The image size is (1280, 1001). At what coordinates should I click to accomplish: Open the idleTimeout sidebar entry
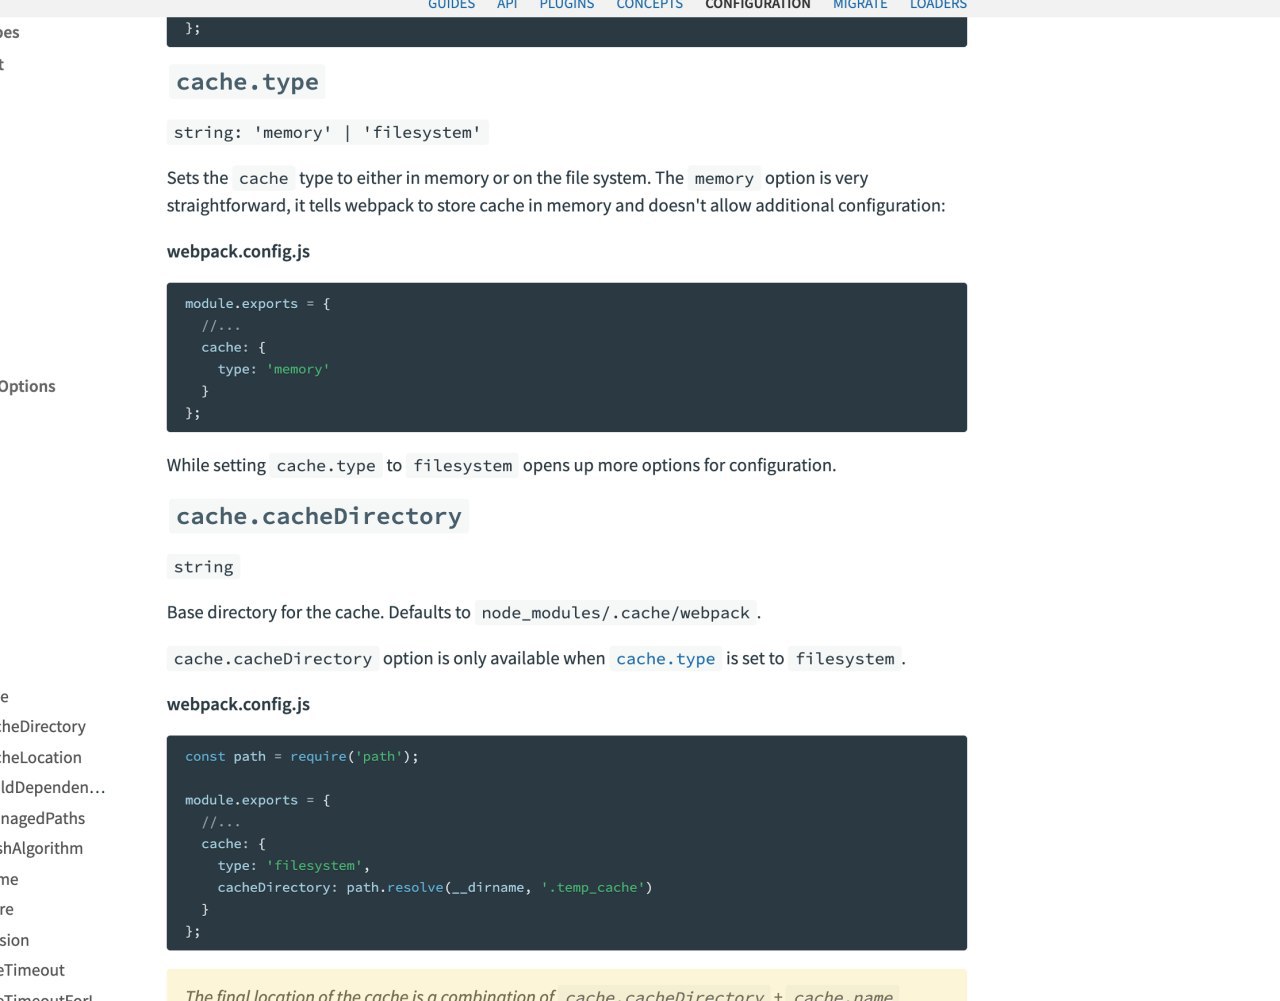(x=32, y=970)
